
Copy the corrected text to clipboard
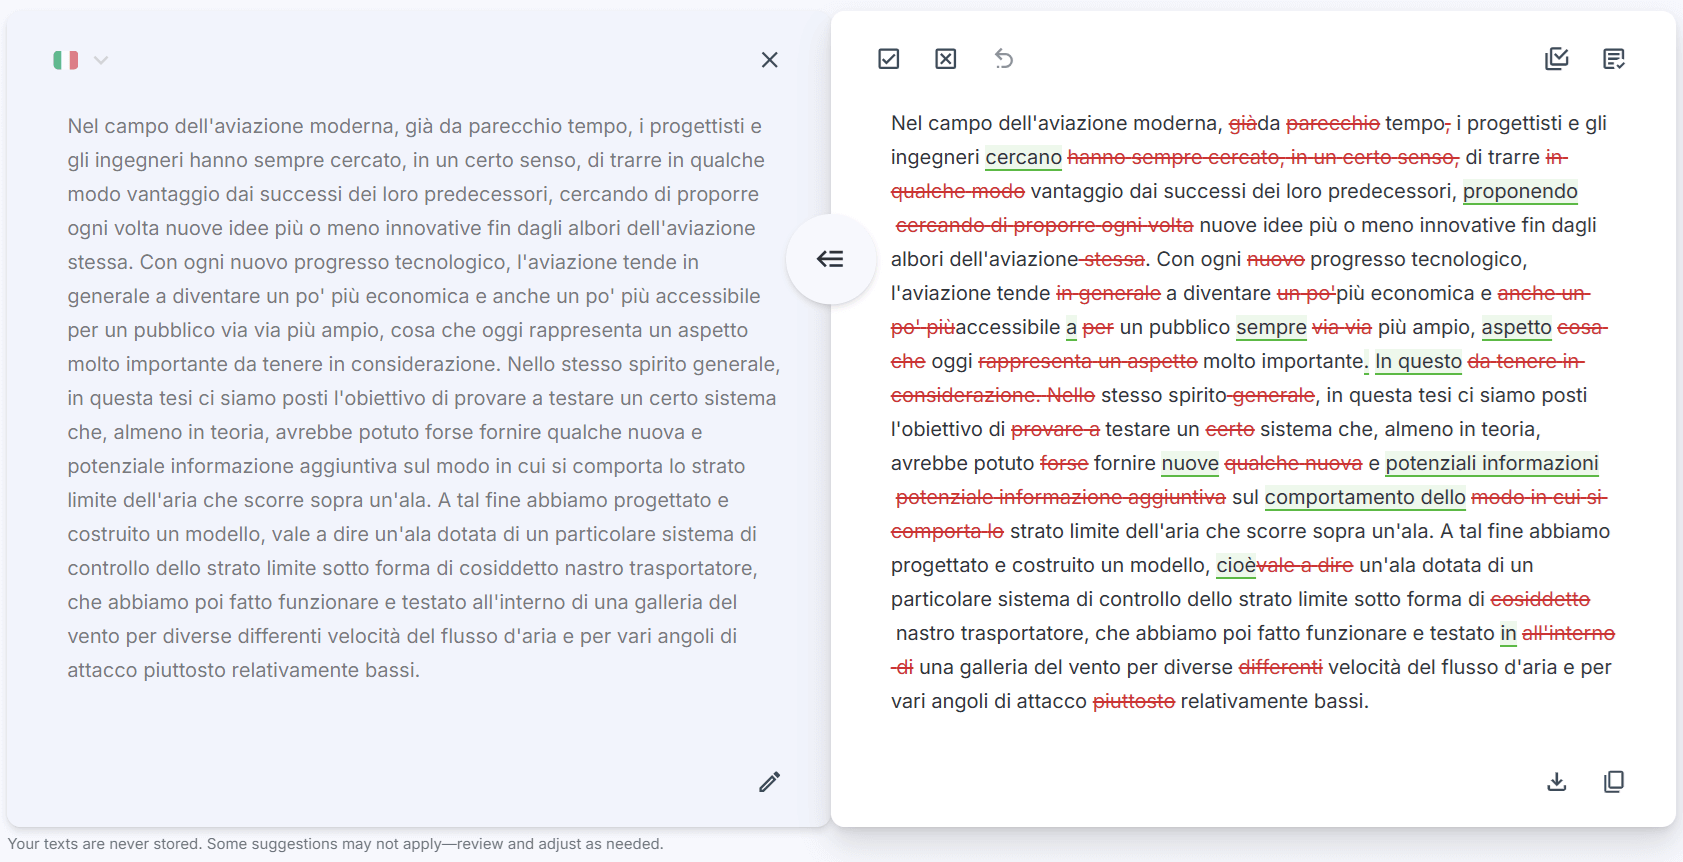1614,782
